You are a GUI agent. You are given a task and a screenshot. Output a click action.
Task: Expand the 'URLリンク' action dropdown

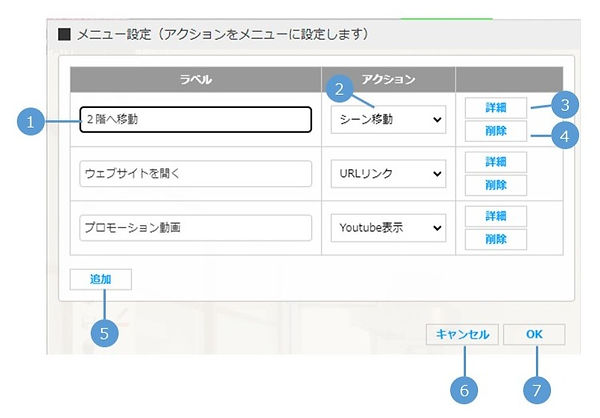(387, 174)
